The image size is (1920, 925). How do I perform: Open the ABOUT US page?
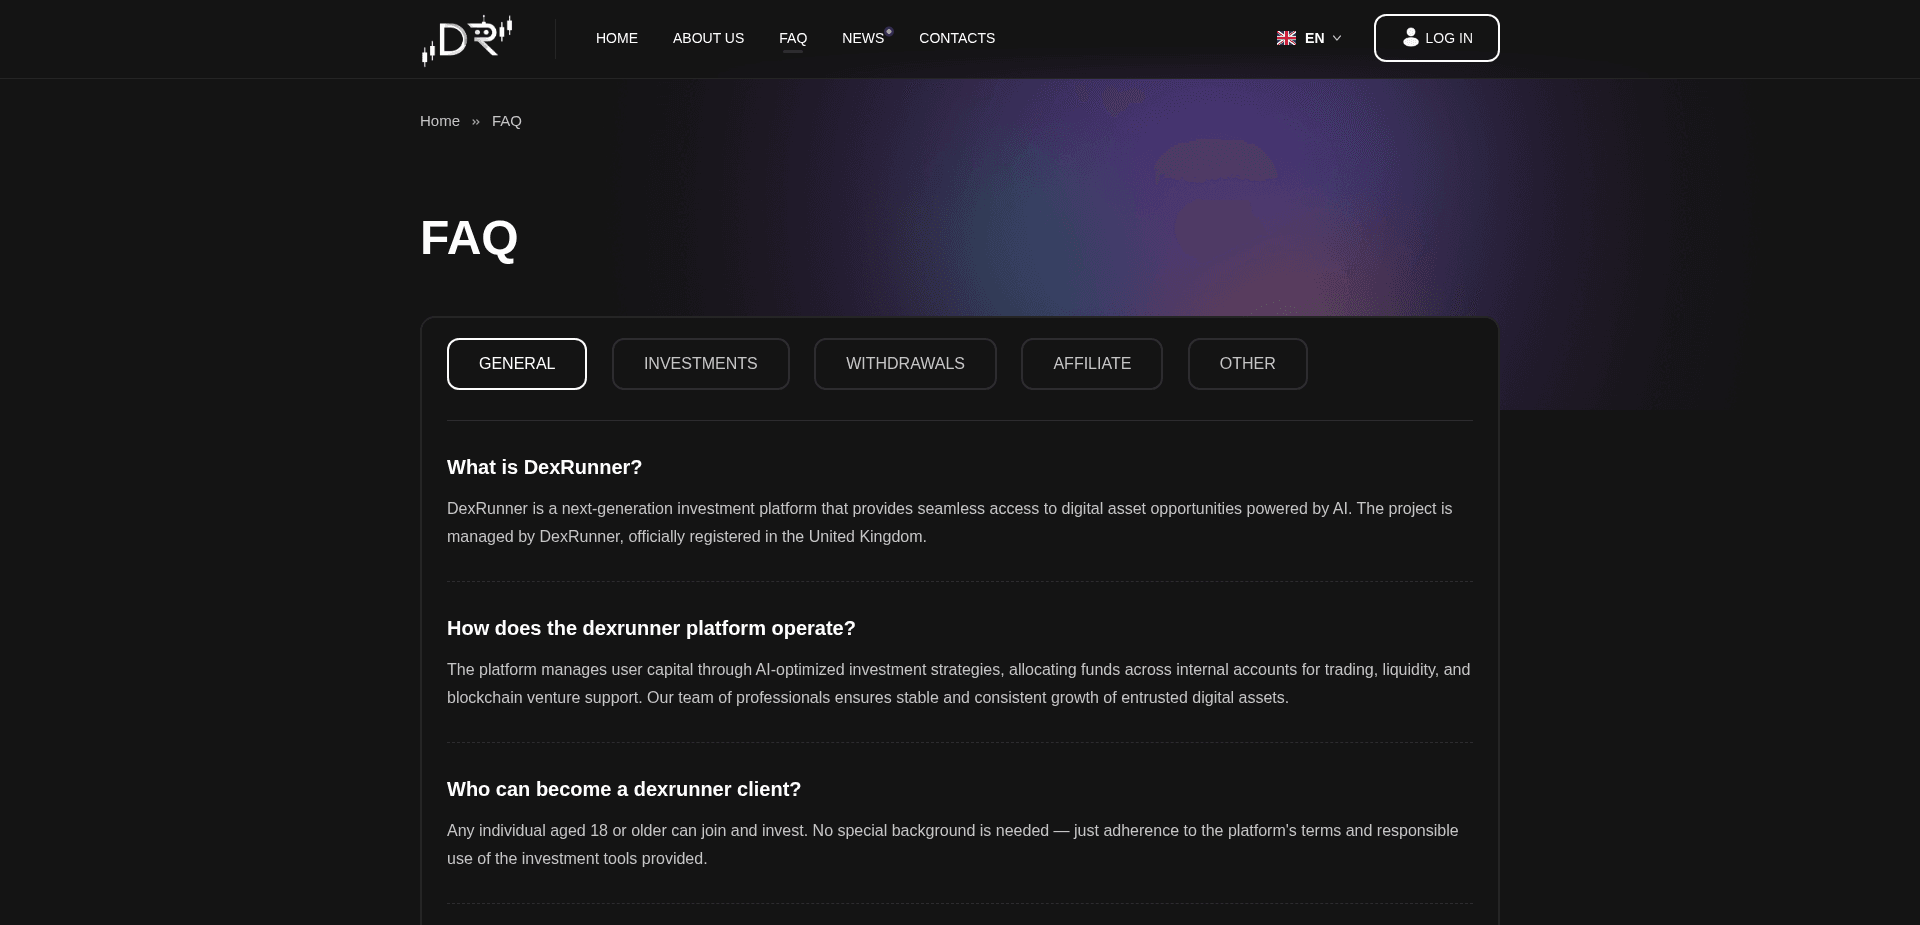point(708,38)
